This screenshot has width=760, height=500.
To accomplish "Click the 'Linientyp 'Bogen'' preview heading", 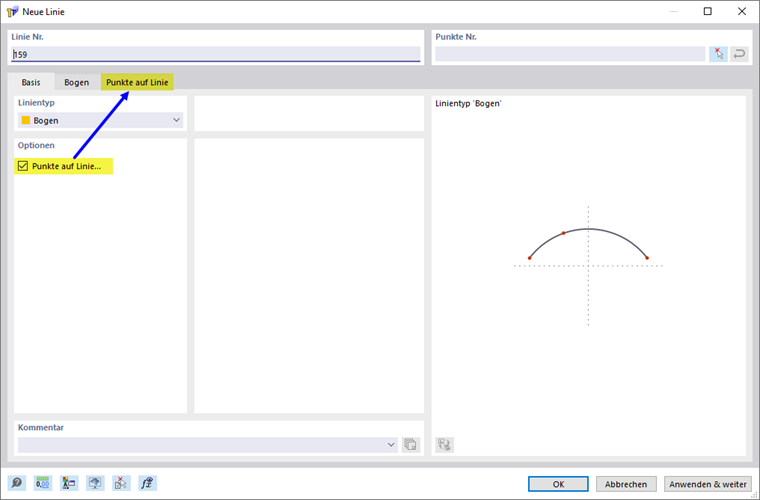I will coord(468,103).
